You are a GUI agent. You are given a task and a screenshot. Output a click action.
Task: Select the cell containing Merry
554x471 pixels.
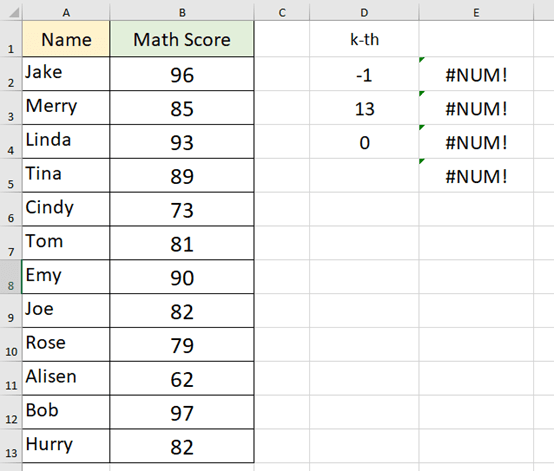click(x=66, y=107)
